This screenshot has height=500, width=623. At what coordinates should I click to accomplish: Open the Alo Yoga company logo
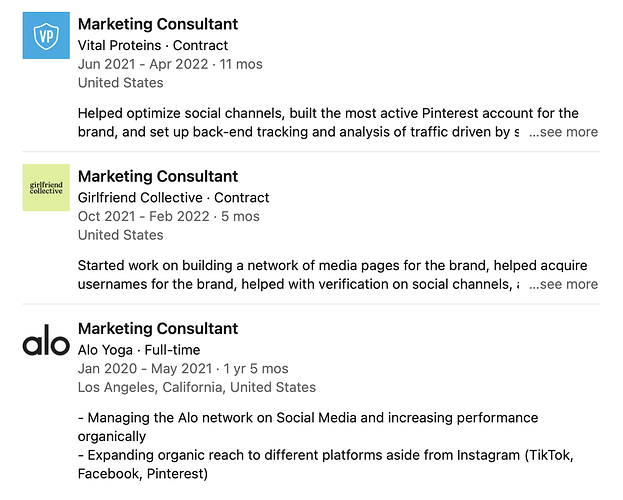pos(46,340)
